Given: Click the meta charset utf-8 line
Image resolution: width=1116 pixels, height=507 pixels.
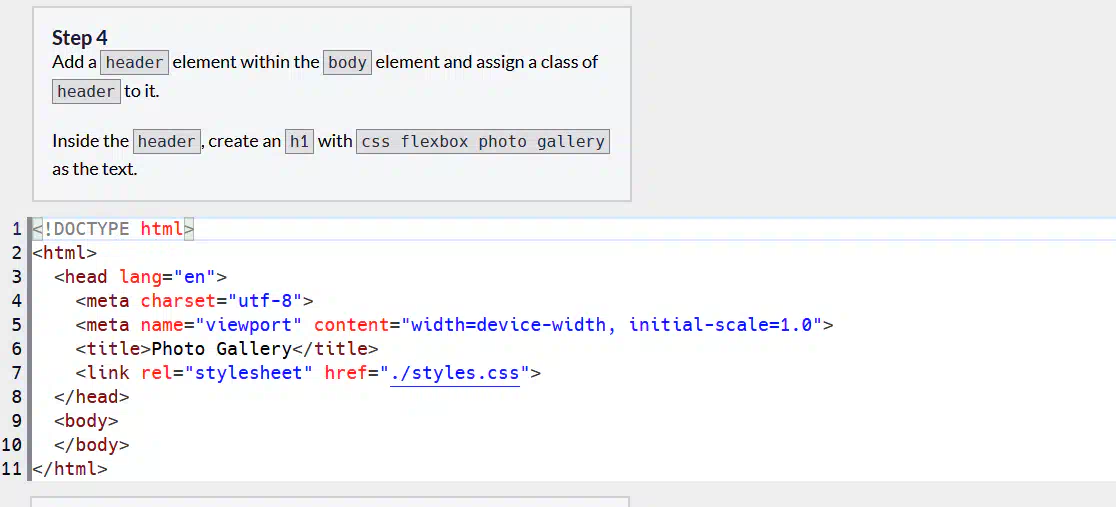Looking at the screenshot, I should 194,301.
